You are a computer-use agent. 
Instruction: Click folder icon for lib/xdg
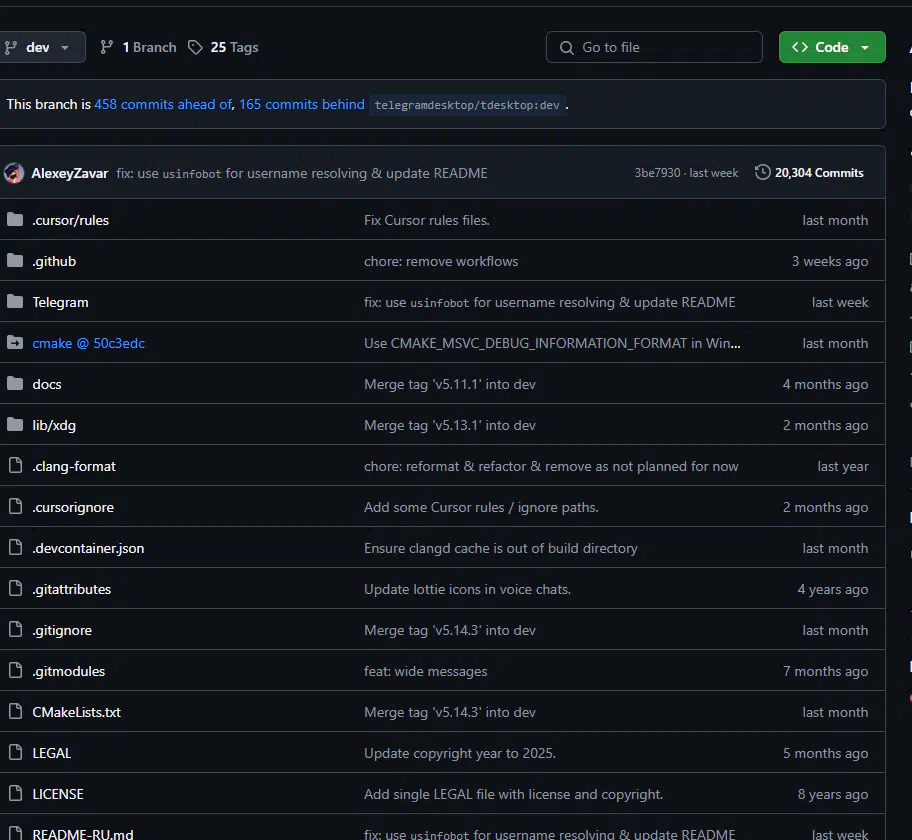tap(15, 425)
